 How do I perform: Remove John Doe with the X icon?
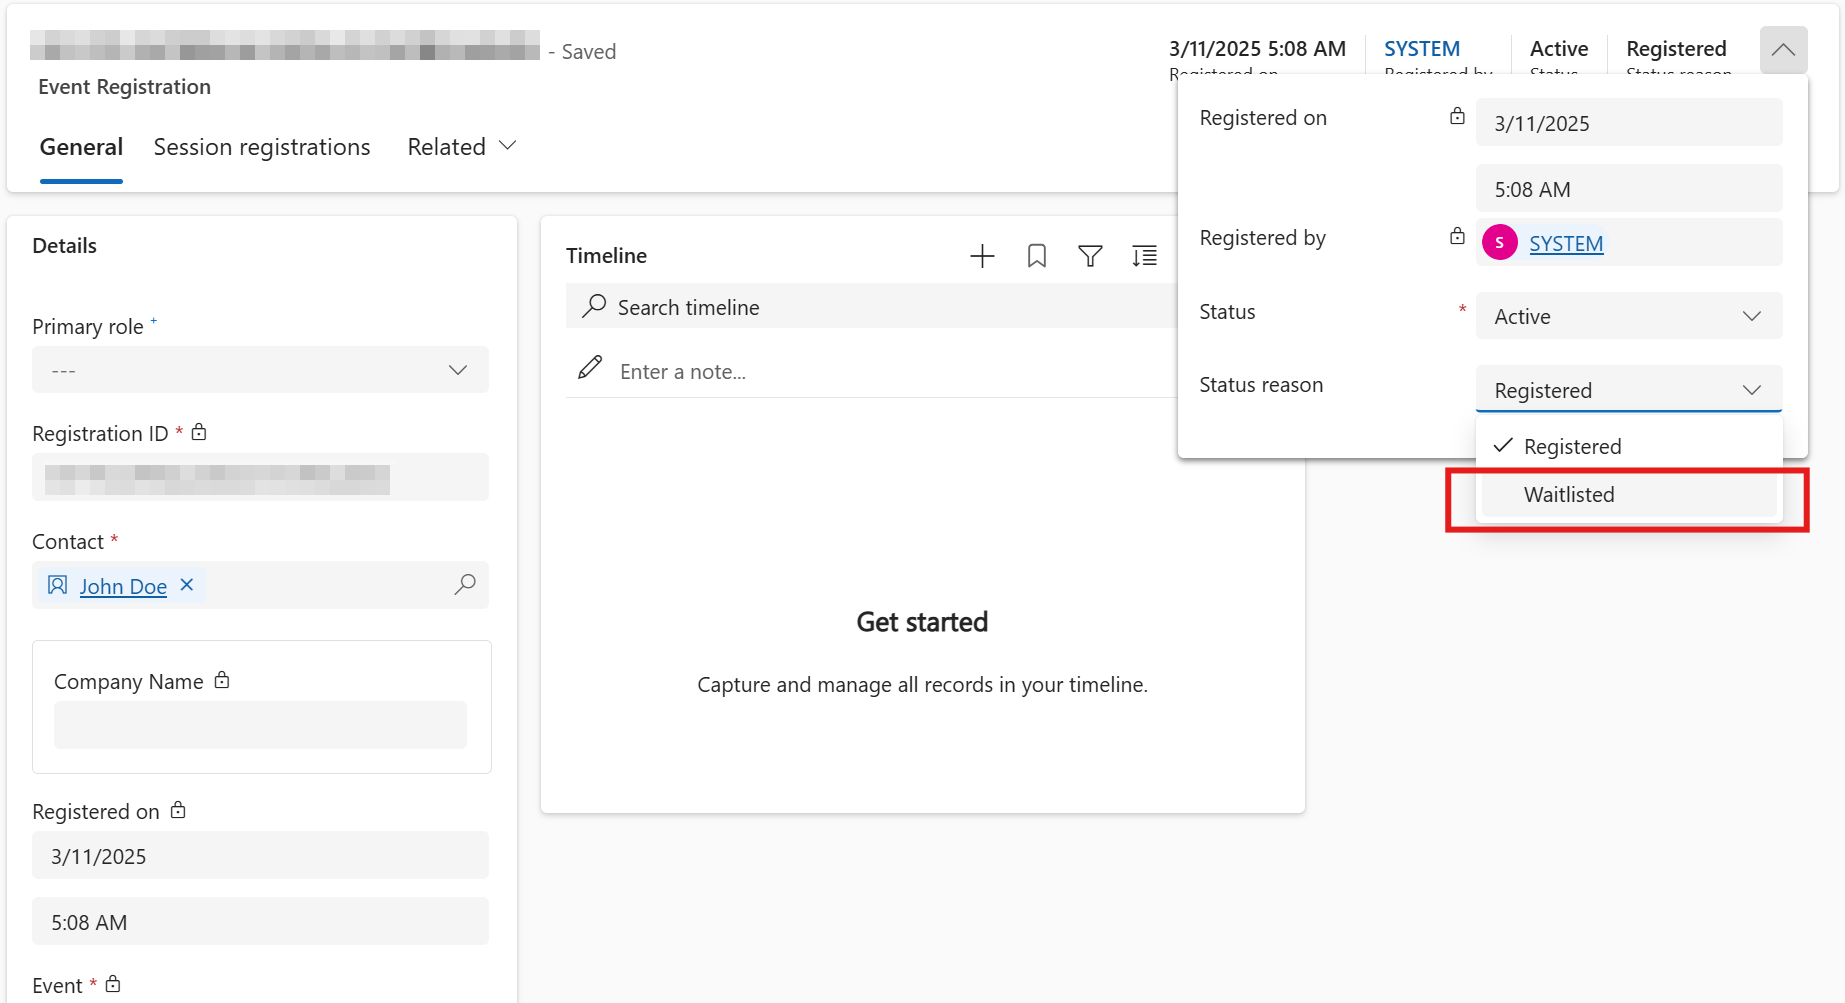187,585
